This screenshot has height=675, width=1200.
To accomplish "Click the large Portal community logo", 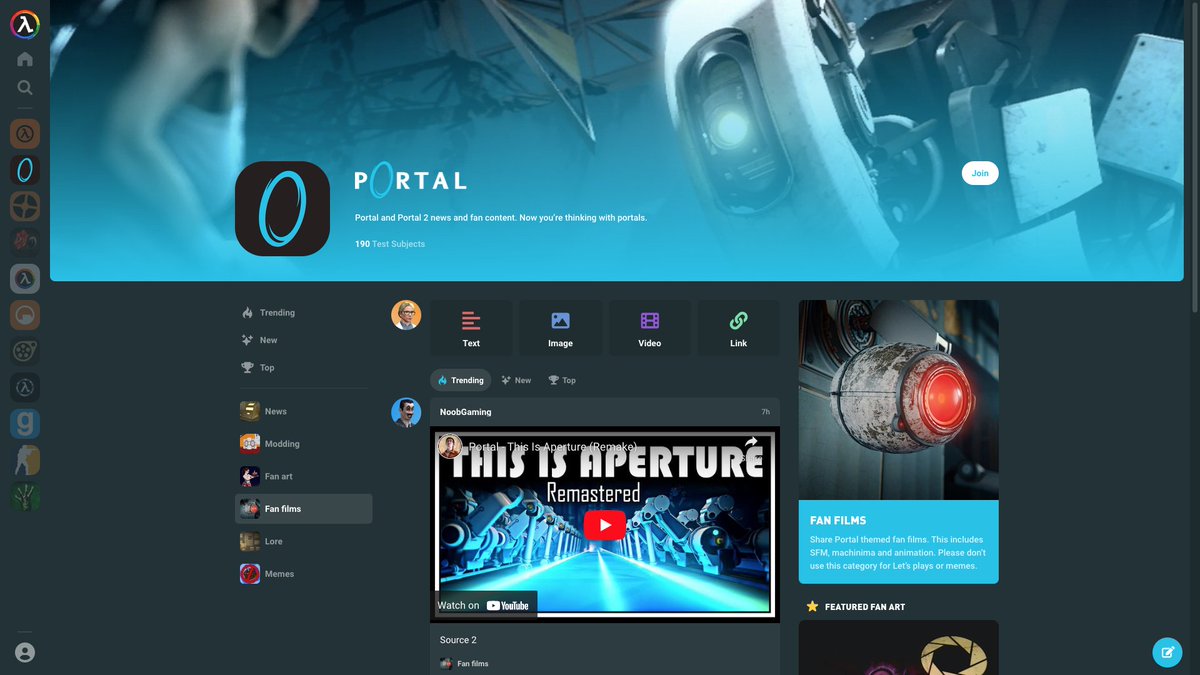I will tap(282, 208).
